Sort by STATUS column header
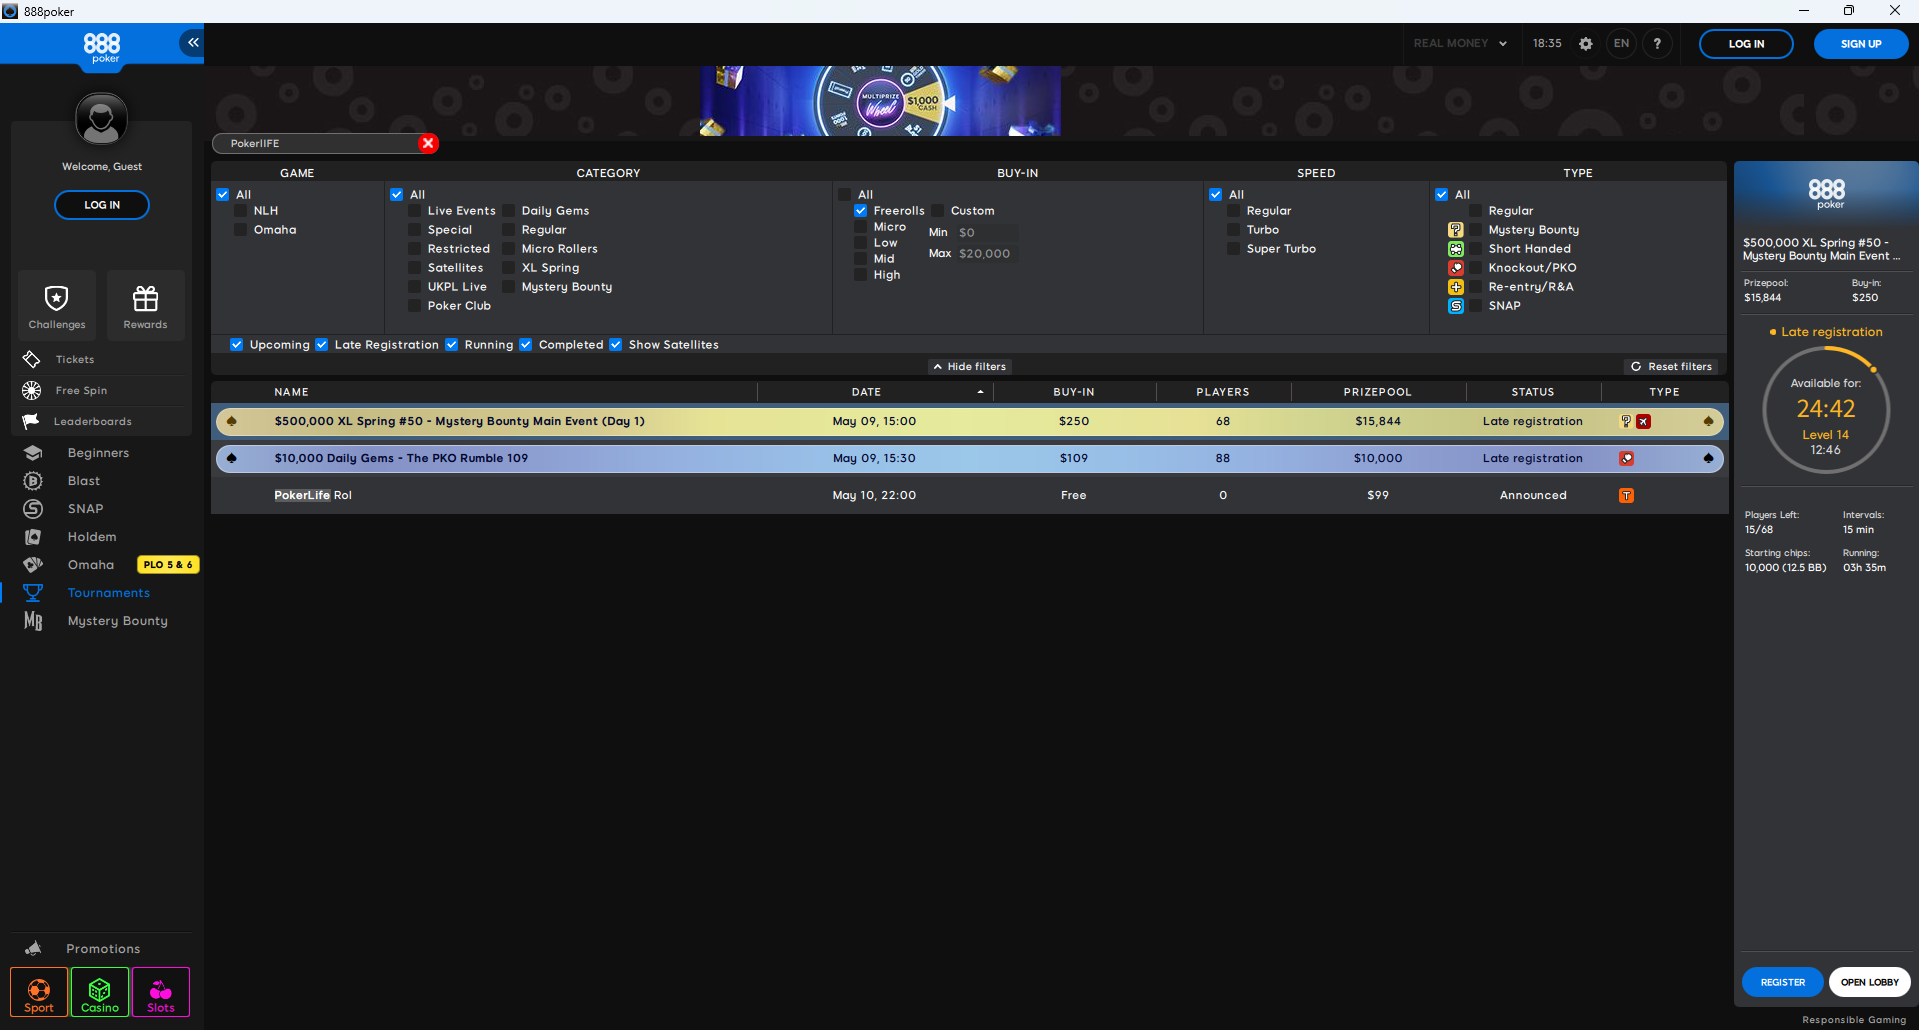 click(1533, 392)
